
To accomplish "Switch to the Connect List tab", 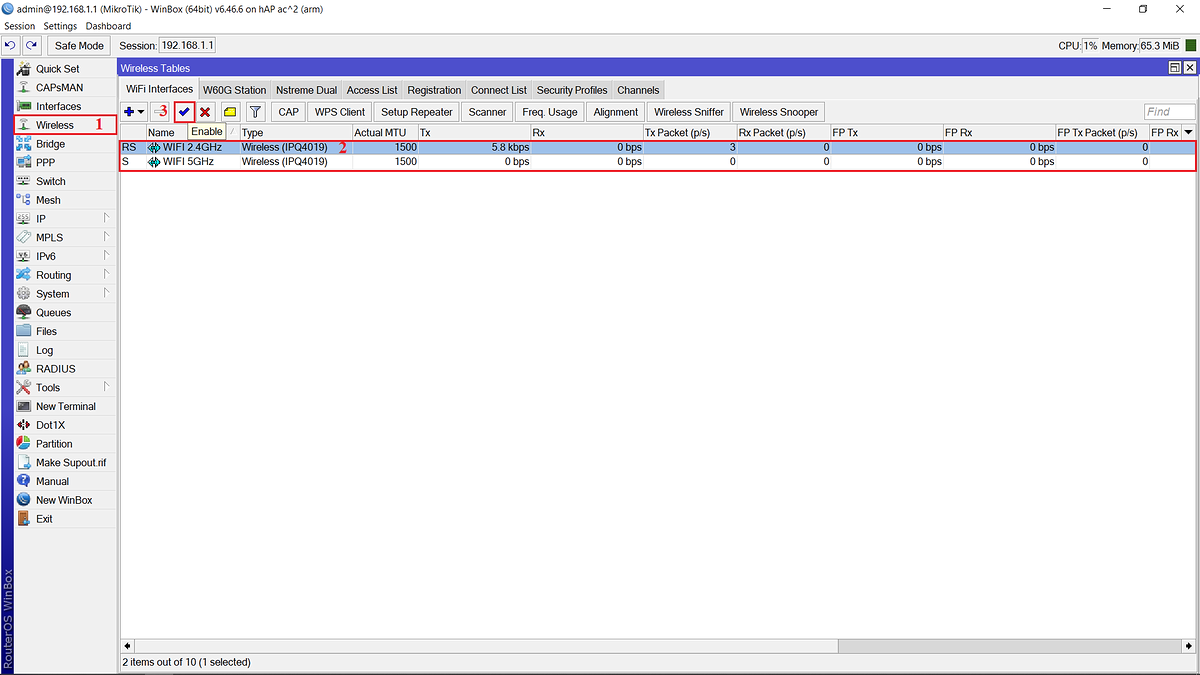I will pos(498,90).
